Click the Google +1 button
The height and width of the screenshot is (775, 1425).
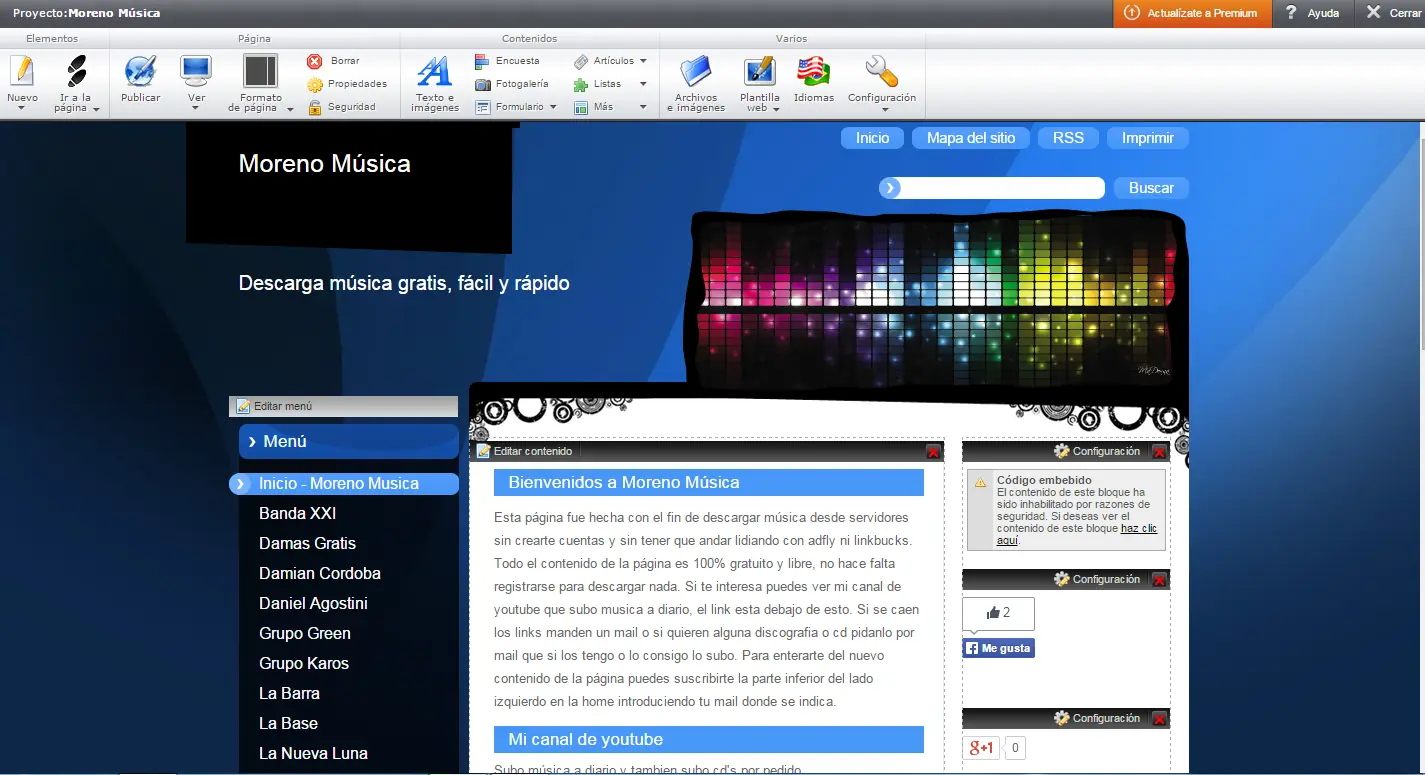(980, 748)
